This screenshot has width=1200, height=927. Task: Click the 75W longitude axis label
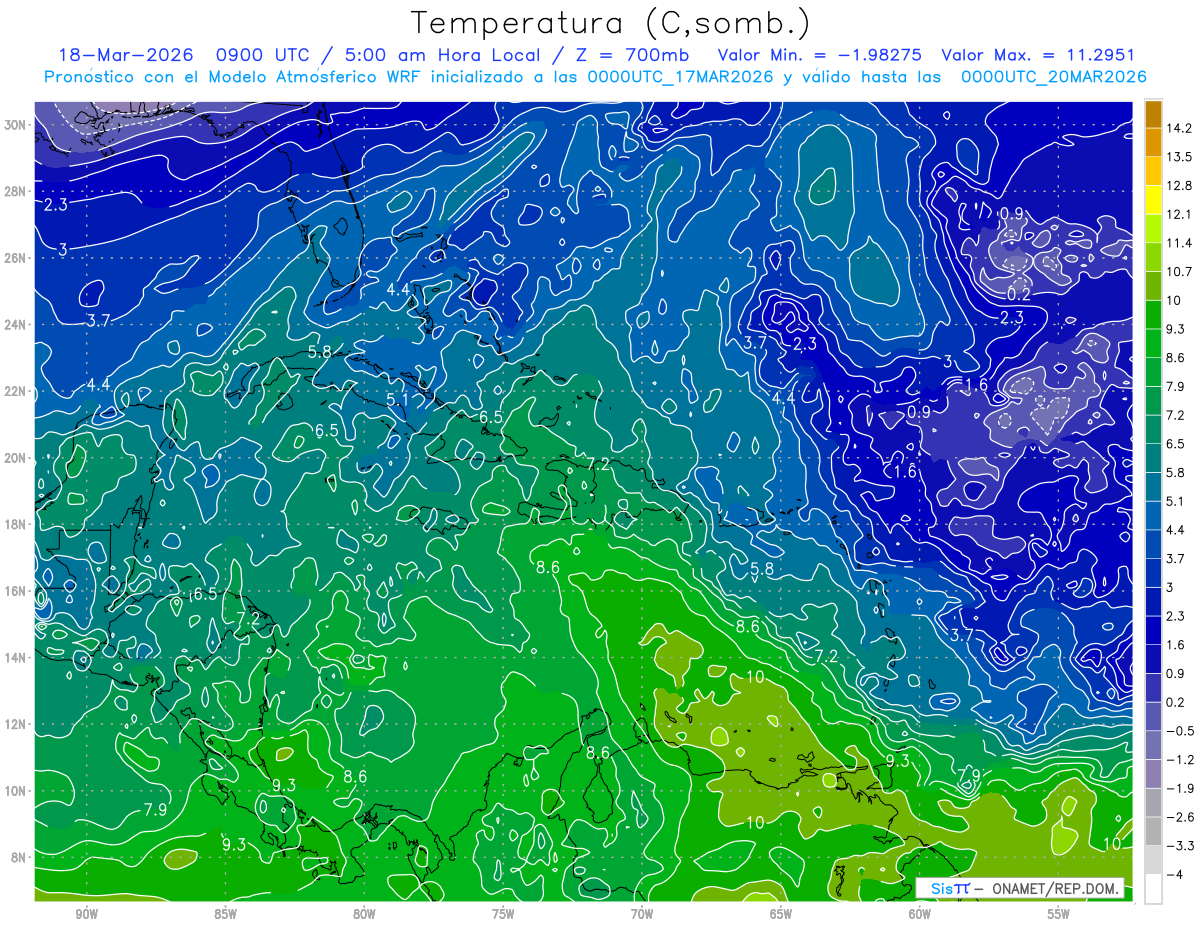tap(503, 914)
